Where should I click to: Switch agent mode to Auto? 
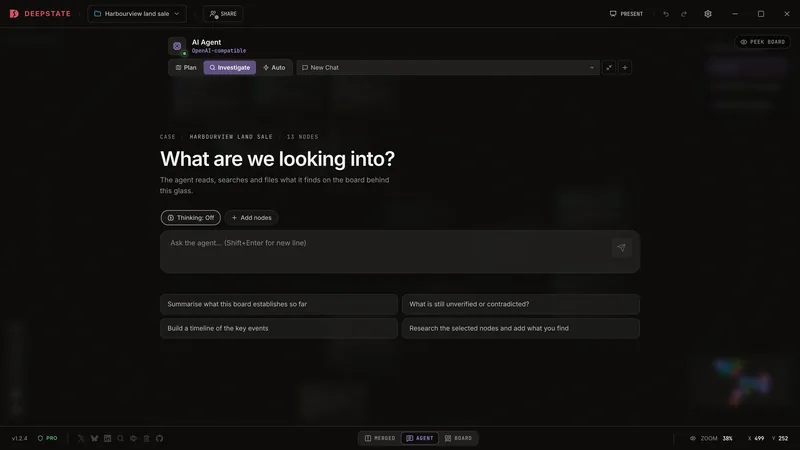click(x=274, y=67)
